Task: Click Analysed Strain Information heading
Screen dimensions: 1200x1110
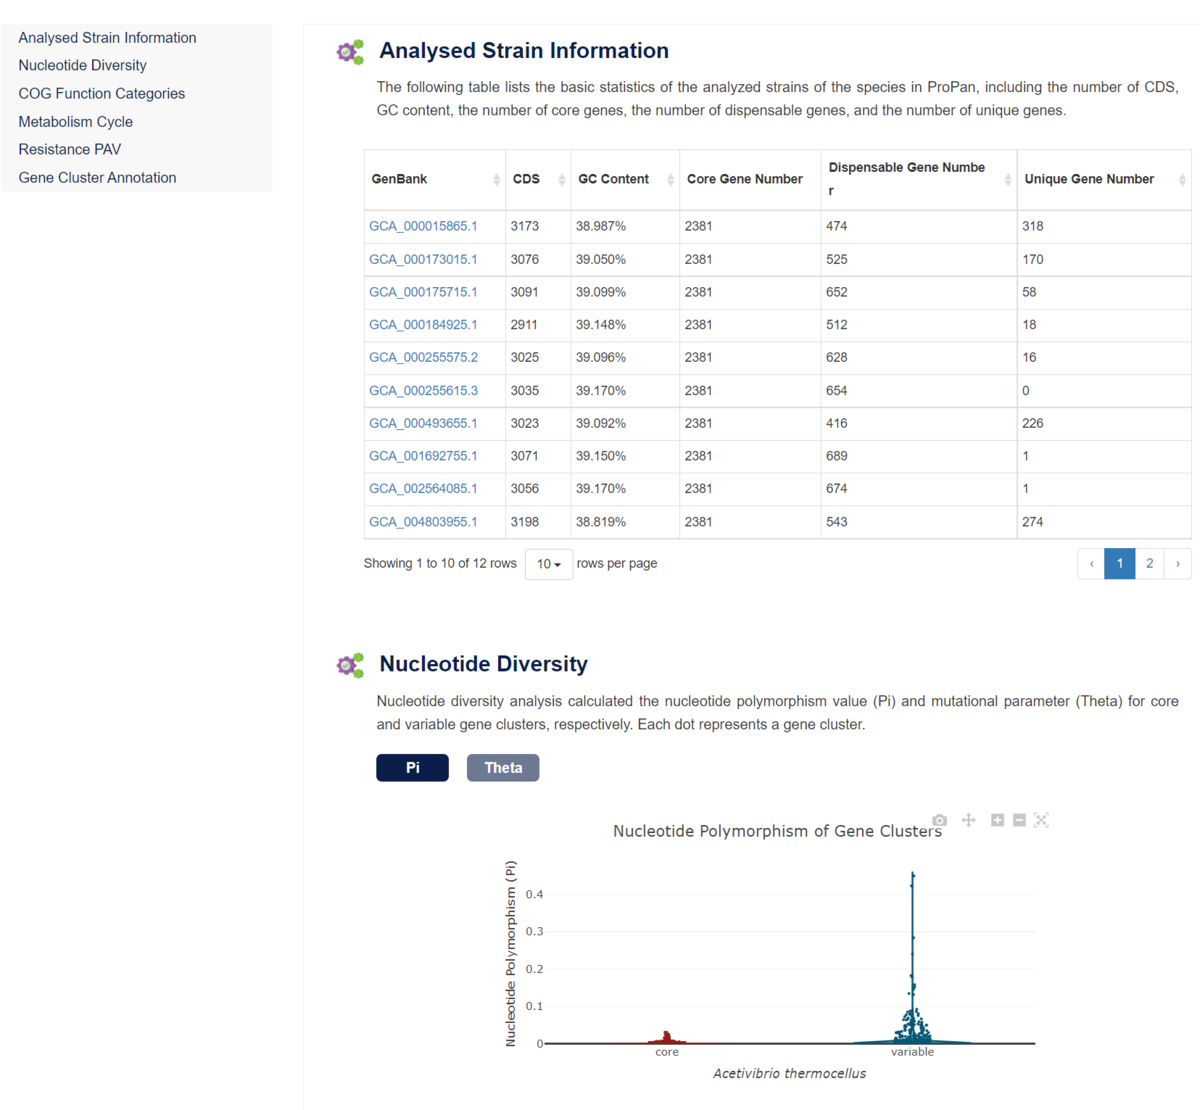Action: (524, 51)
